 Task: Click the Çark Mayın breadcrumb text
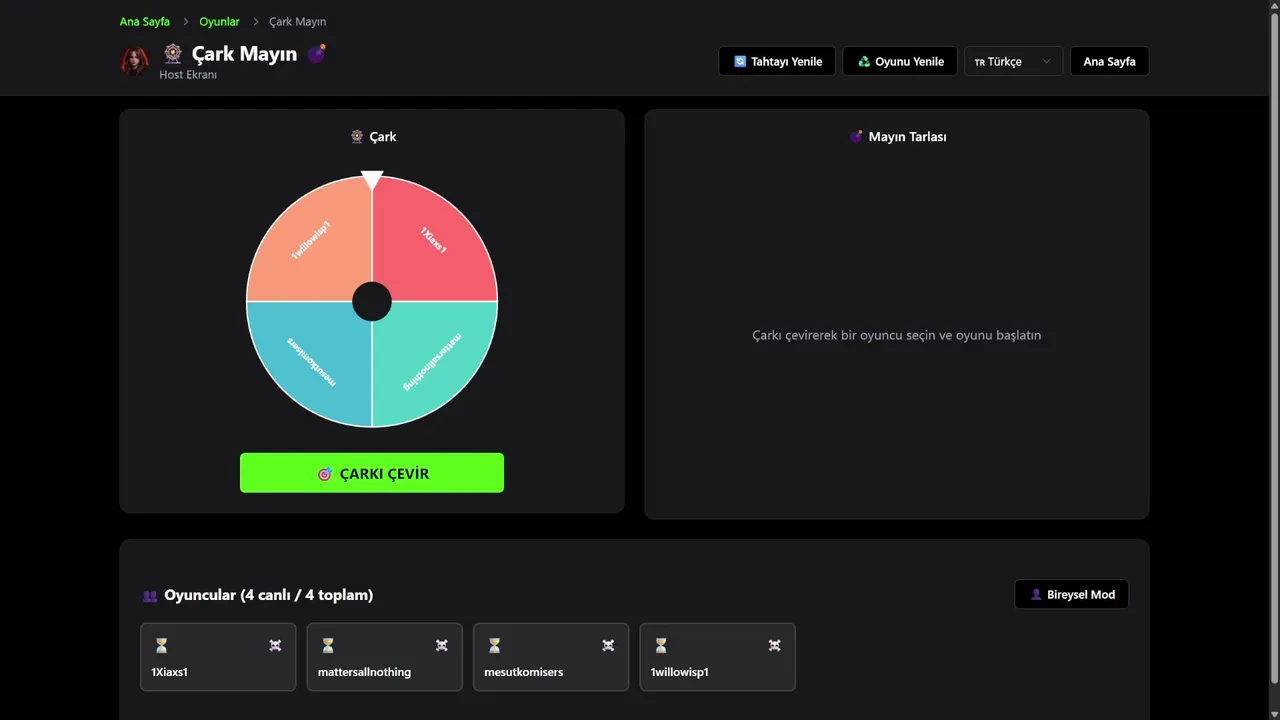point(298,22)
